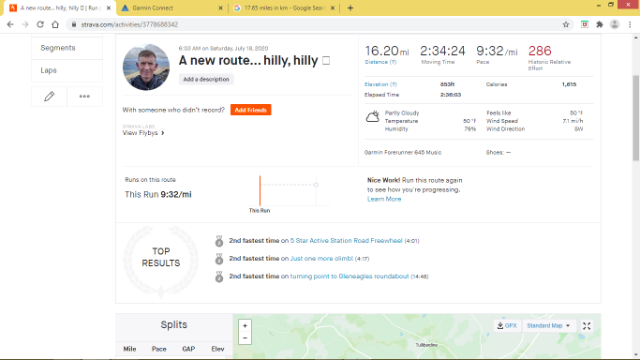
Task: Open the Segments sidebar item
Action: [x=67, y=48]
